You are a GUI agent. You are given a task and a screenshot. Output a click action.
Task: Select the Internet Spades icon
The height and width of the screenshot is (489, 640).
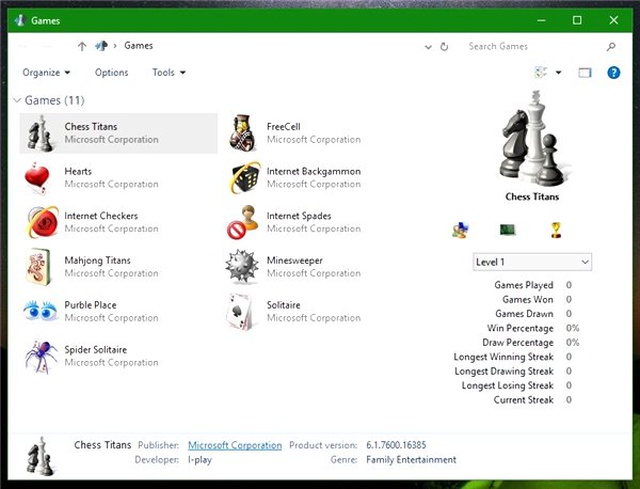pos(242,222)
